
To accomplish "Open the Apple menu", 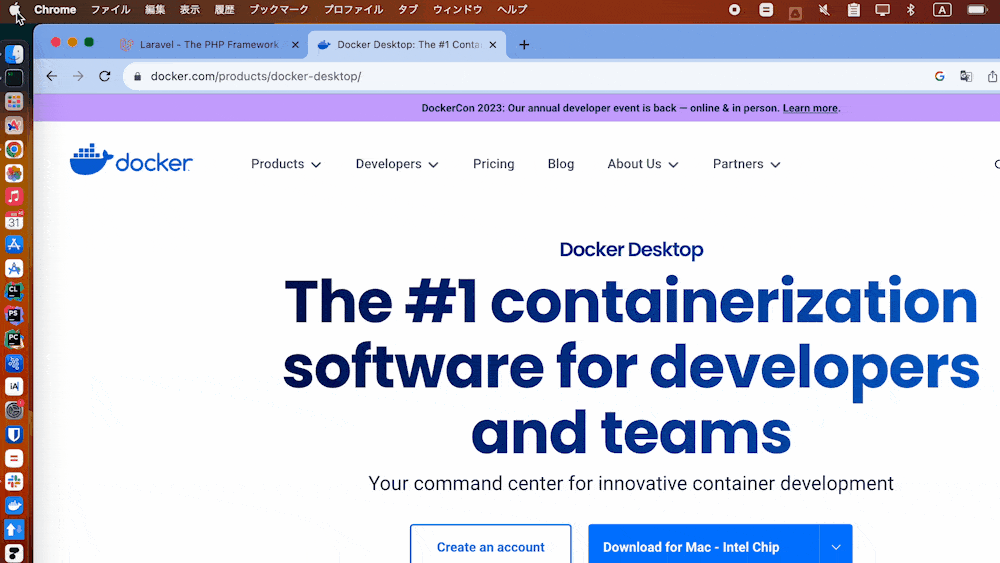I will click(15, 10).
